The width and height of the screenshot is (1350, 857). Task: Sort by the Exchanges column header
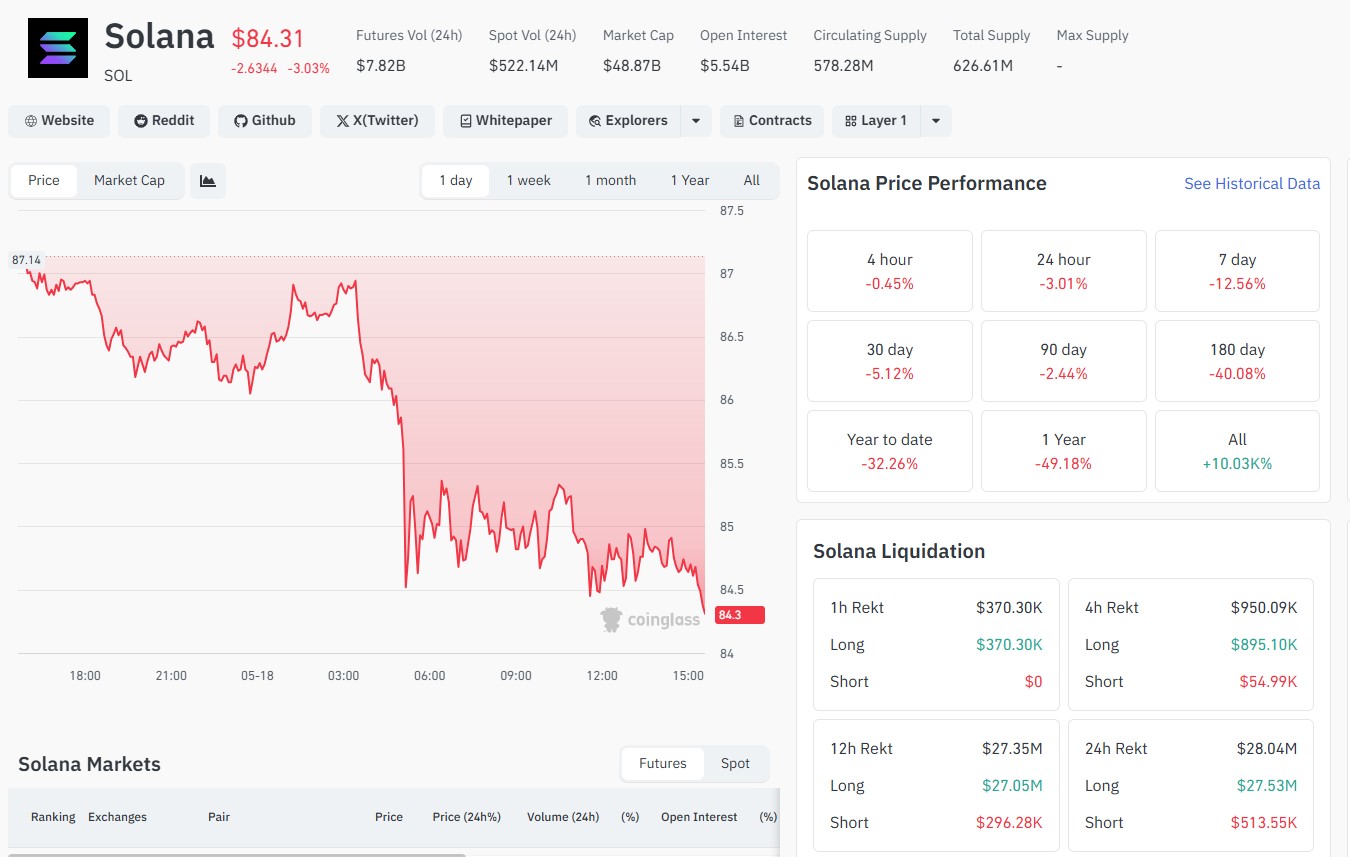tap(117, 817)
